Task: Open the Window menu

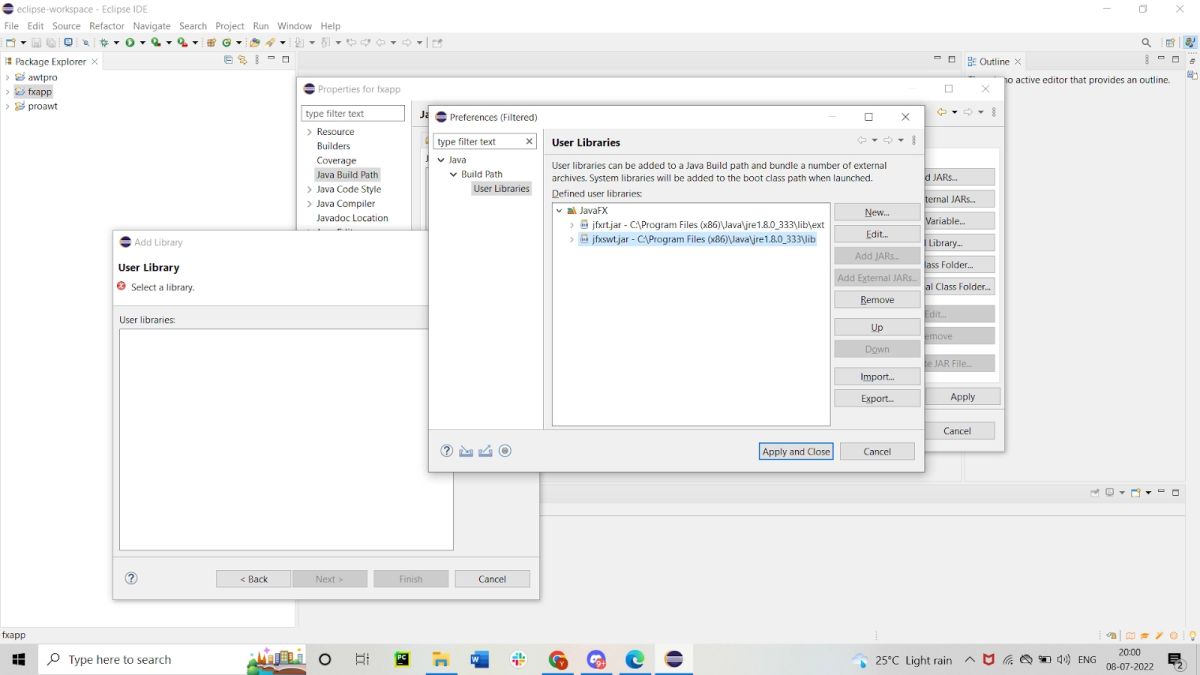Action: [294, 26]
